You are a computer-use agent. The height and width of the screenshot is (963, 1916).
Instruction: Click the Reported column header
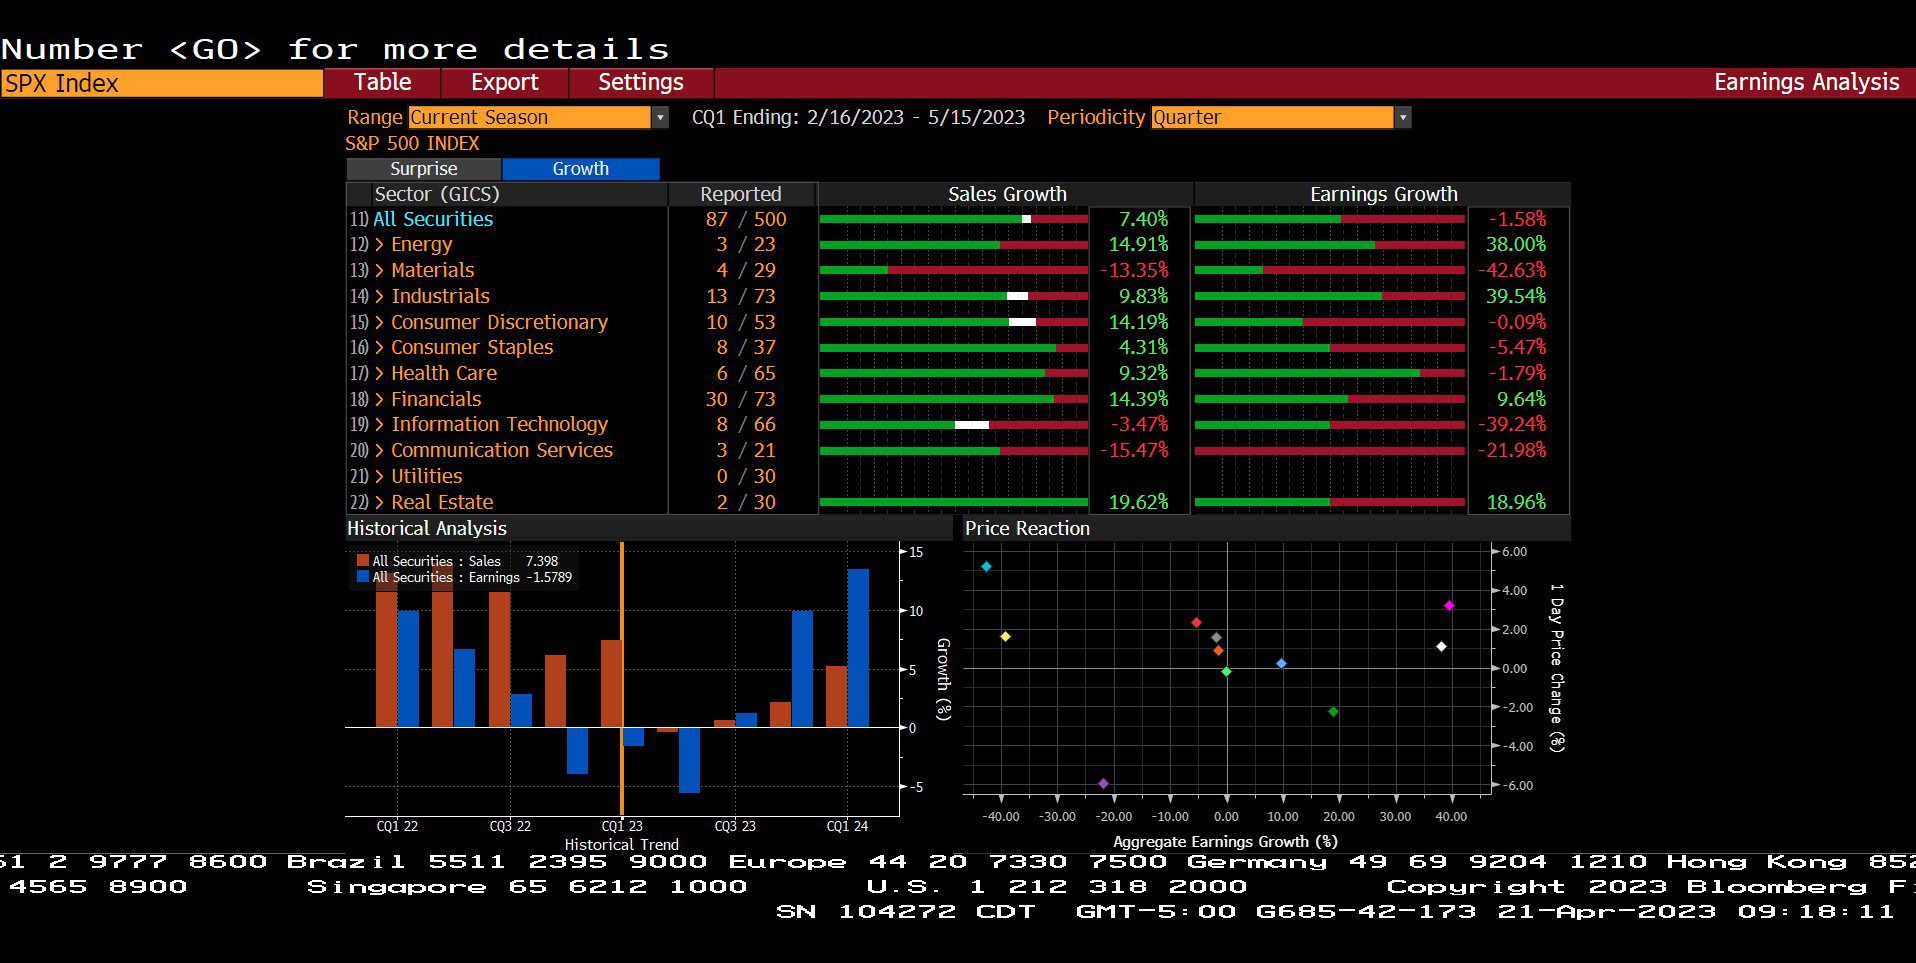(741, 194)
